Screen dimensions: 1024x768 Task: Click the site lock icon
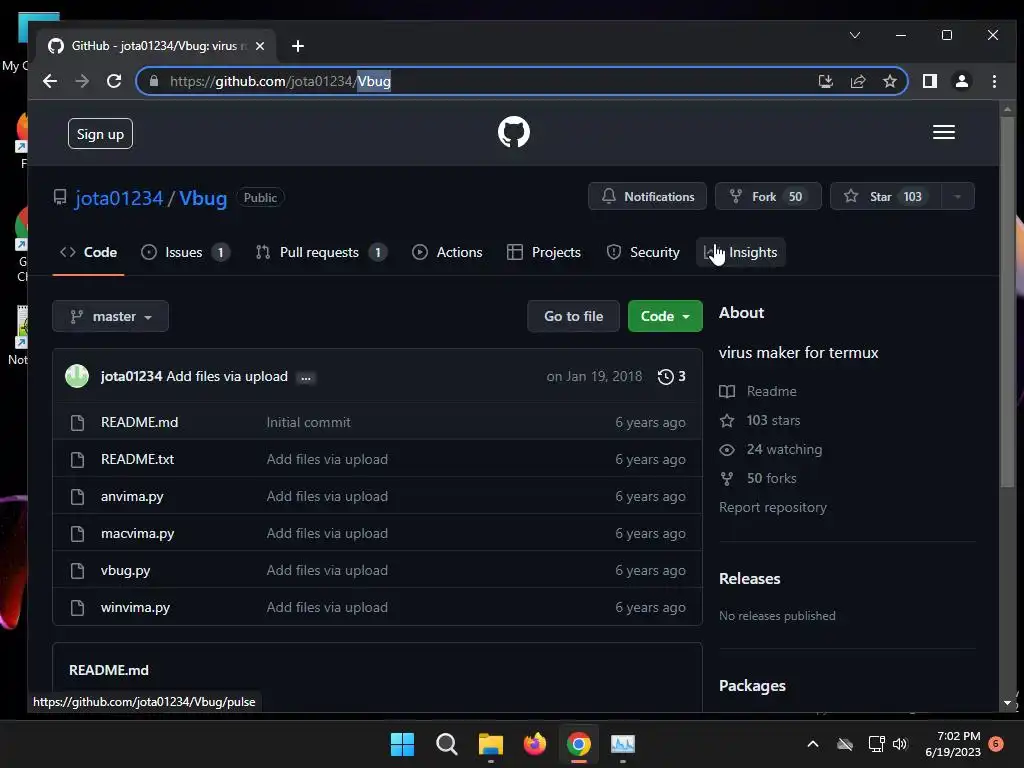pyautogui.click(x=154, y=81)
